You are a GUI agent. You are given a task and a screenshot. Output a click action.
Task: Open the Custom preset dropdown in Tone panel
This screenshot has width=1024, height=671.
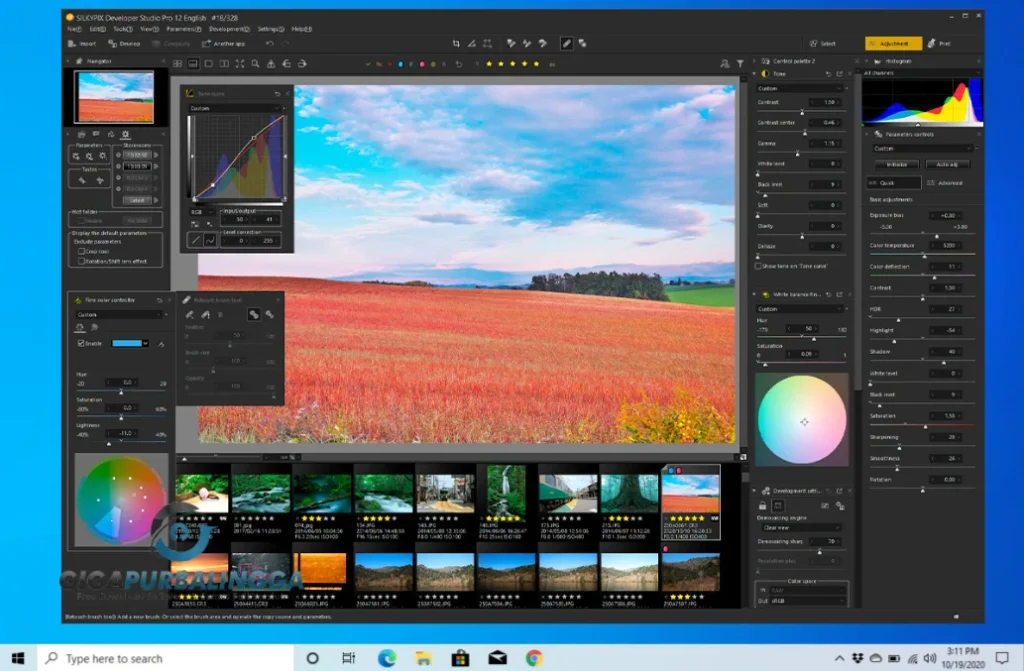[x=801, y=88]
